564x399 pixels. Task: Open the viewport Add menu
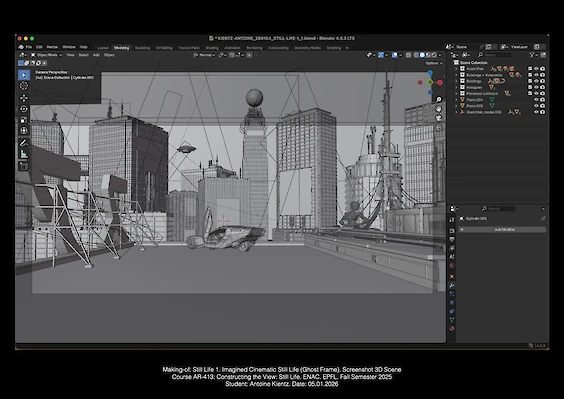click(x=96, y=55)
